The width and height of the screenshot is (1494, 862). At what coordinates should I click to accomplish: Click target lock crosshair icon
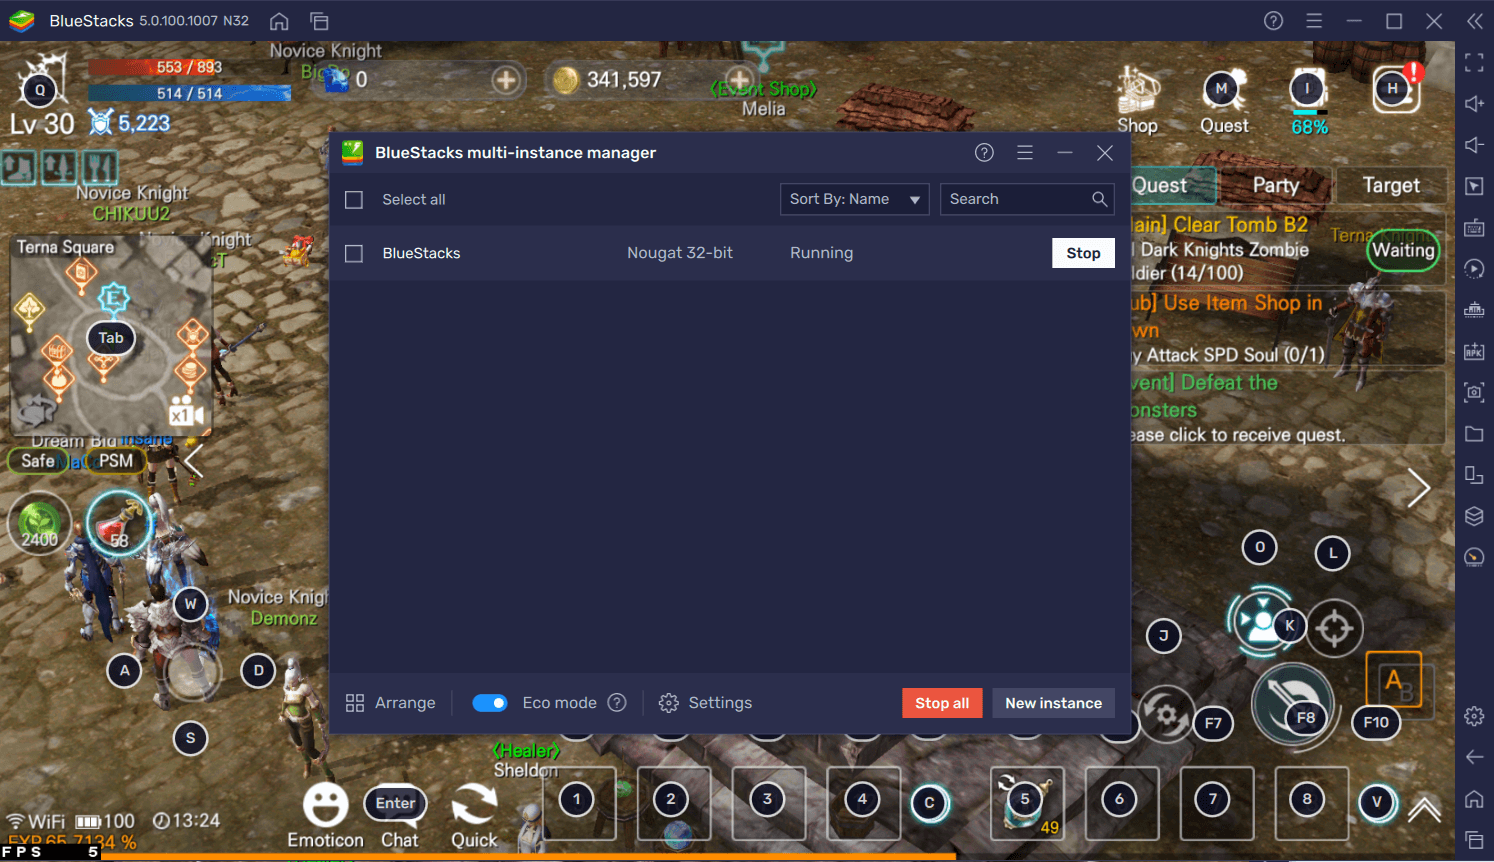(x=1334, y=629)
